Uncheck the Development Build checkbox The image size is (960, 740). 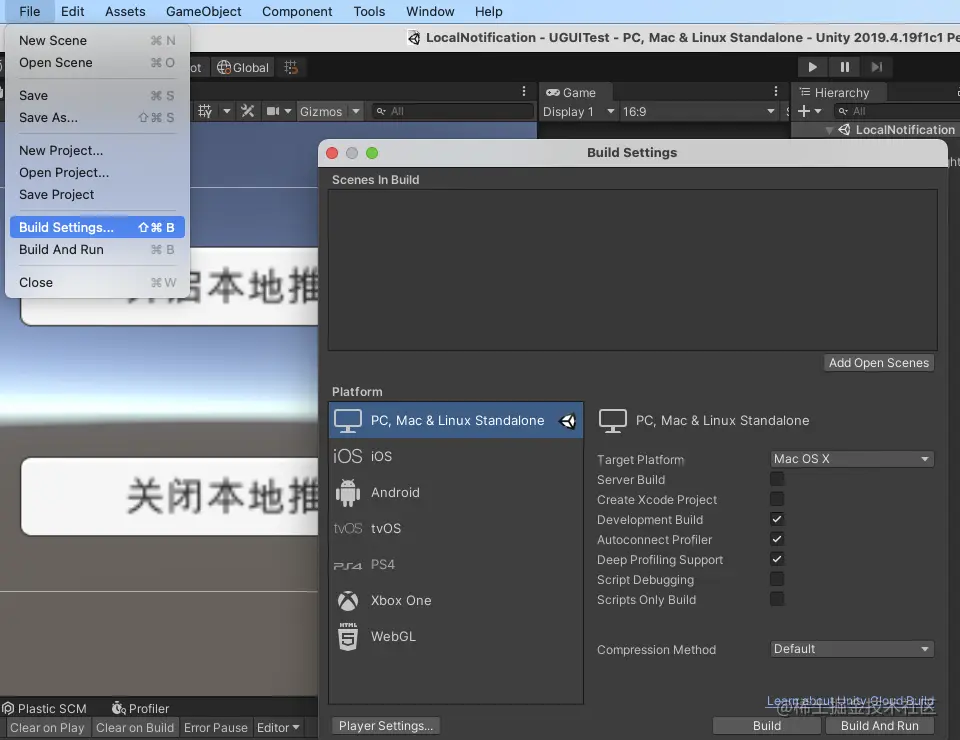(x=777, y=519)
